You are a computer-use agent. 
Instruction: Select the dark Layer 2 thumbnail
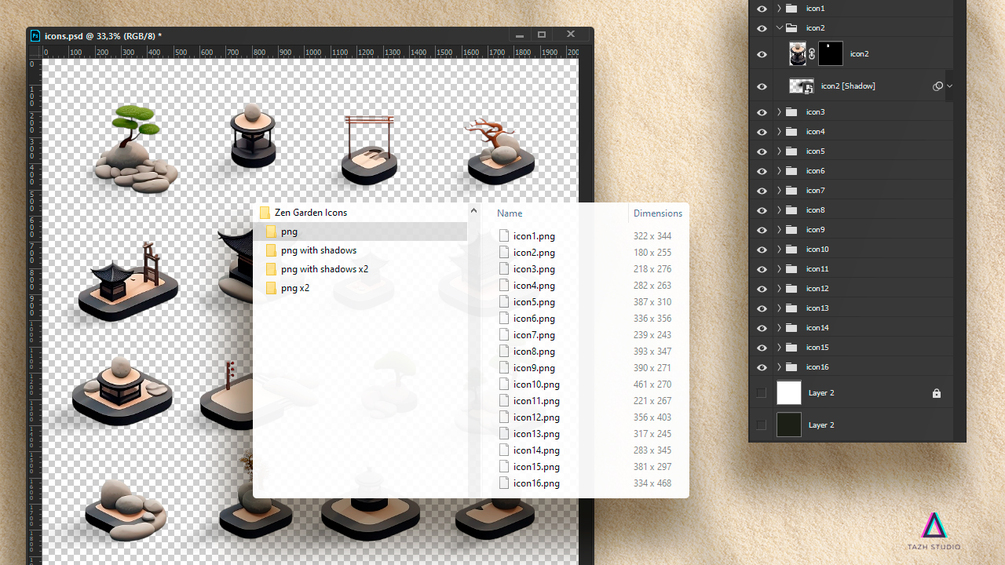pos(789,425)
